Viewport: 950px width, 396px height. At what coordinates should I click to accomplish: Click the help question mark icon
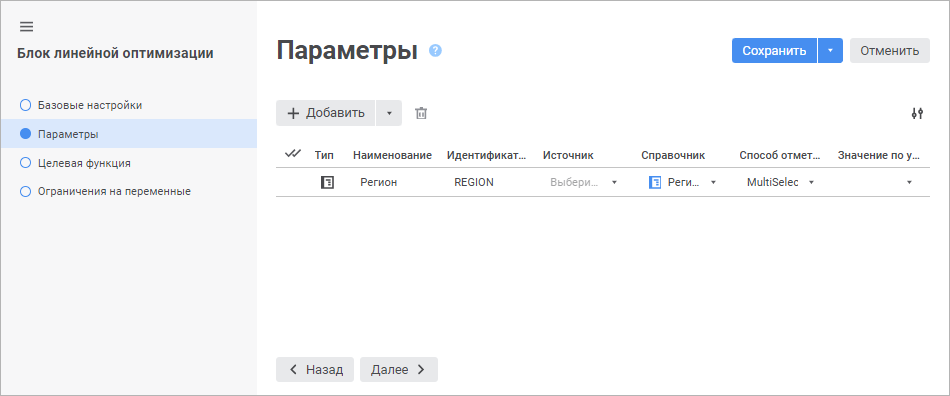[x=435, y=50]
